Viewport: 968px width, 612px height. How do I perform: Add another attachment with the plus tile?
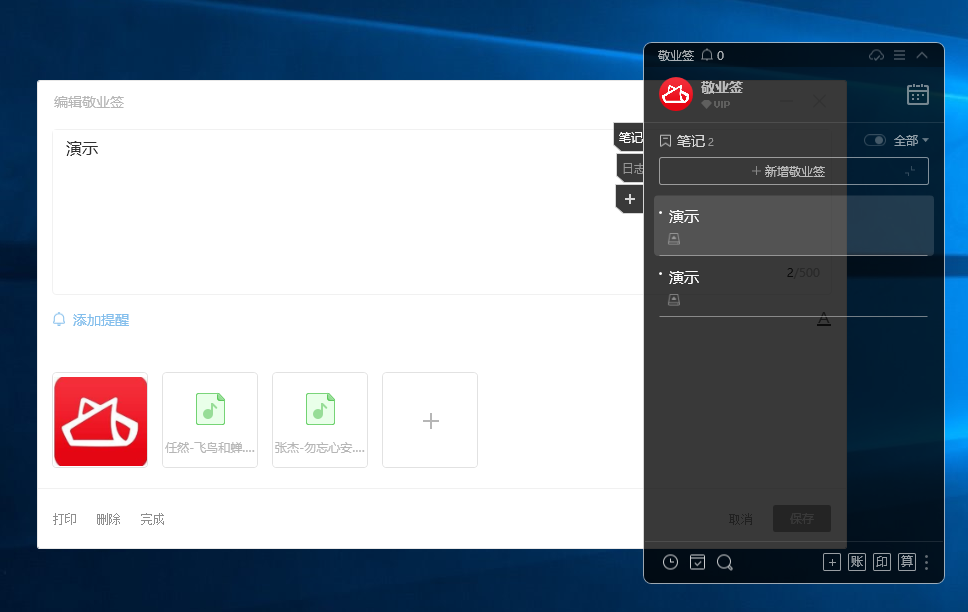(430, 421)
